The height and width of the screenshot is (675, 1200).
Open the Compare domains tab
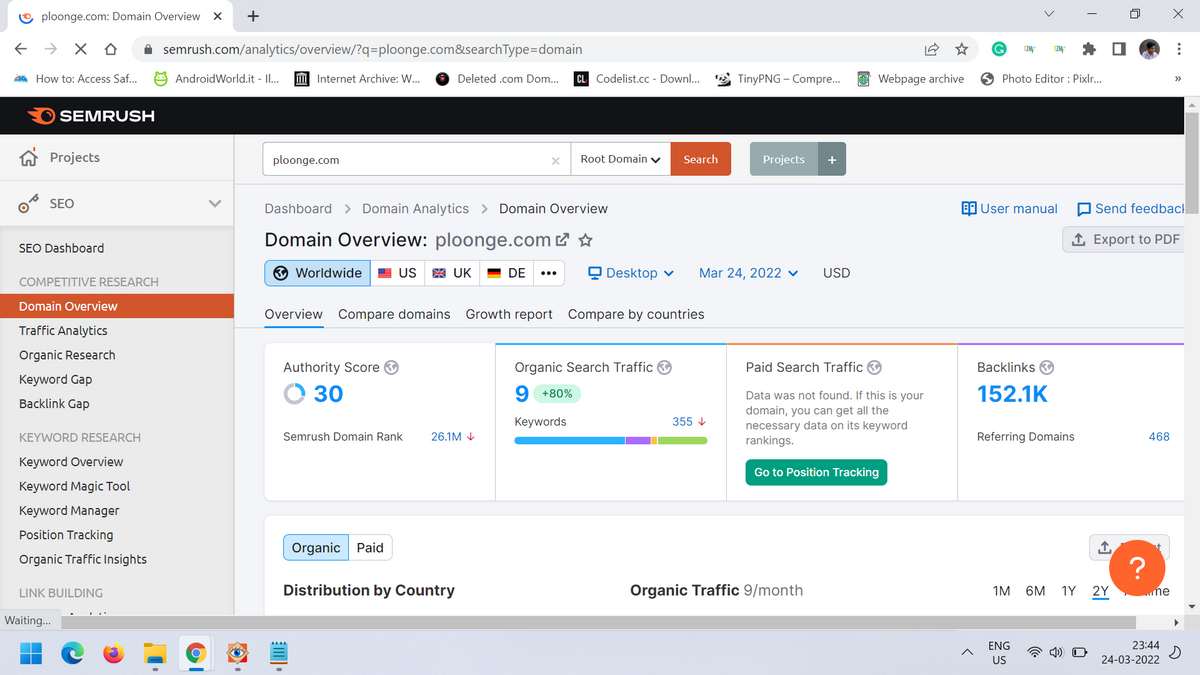pyautogui.click(x=394, y=314)
